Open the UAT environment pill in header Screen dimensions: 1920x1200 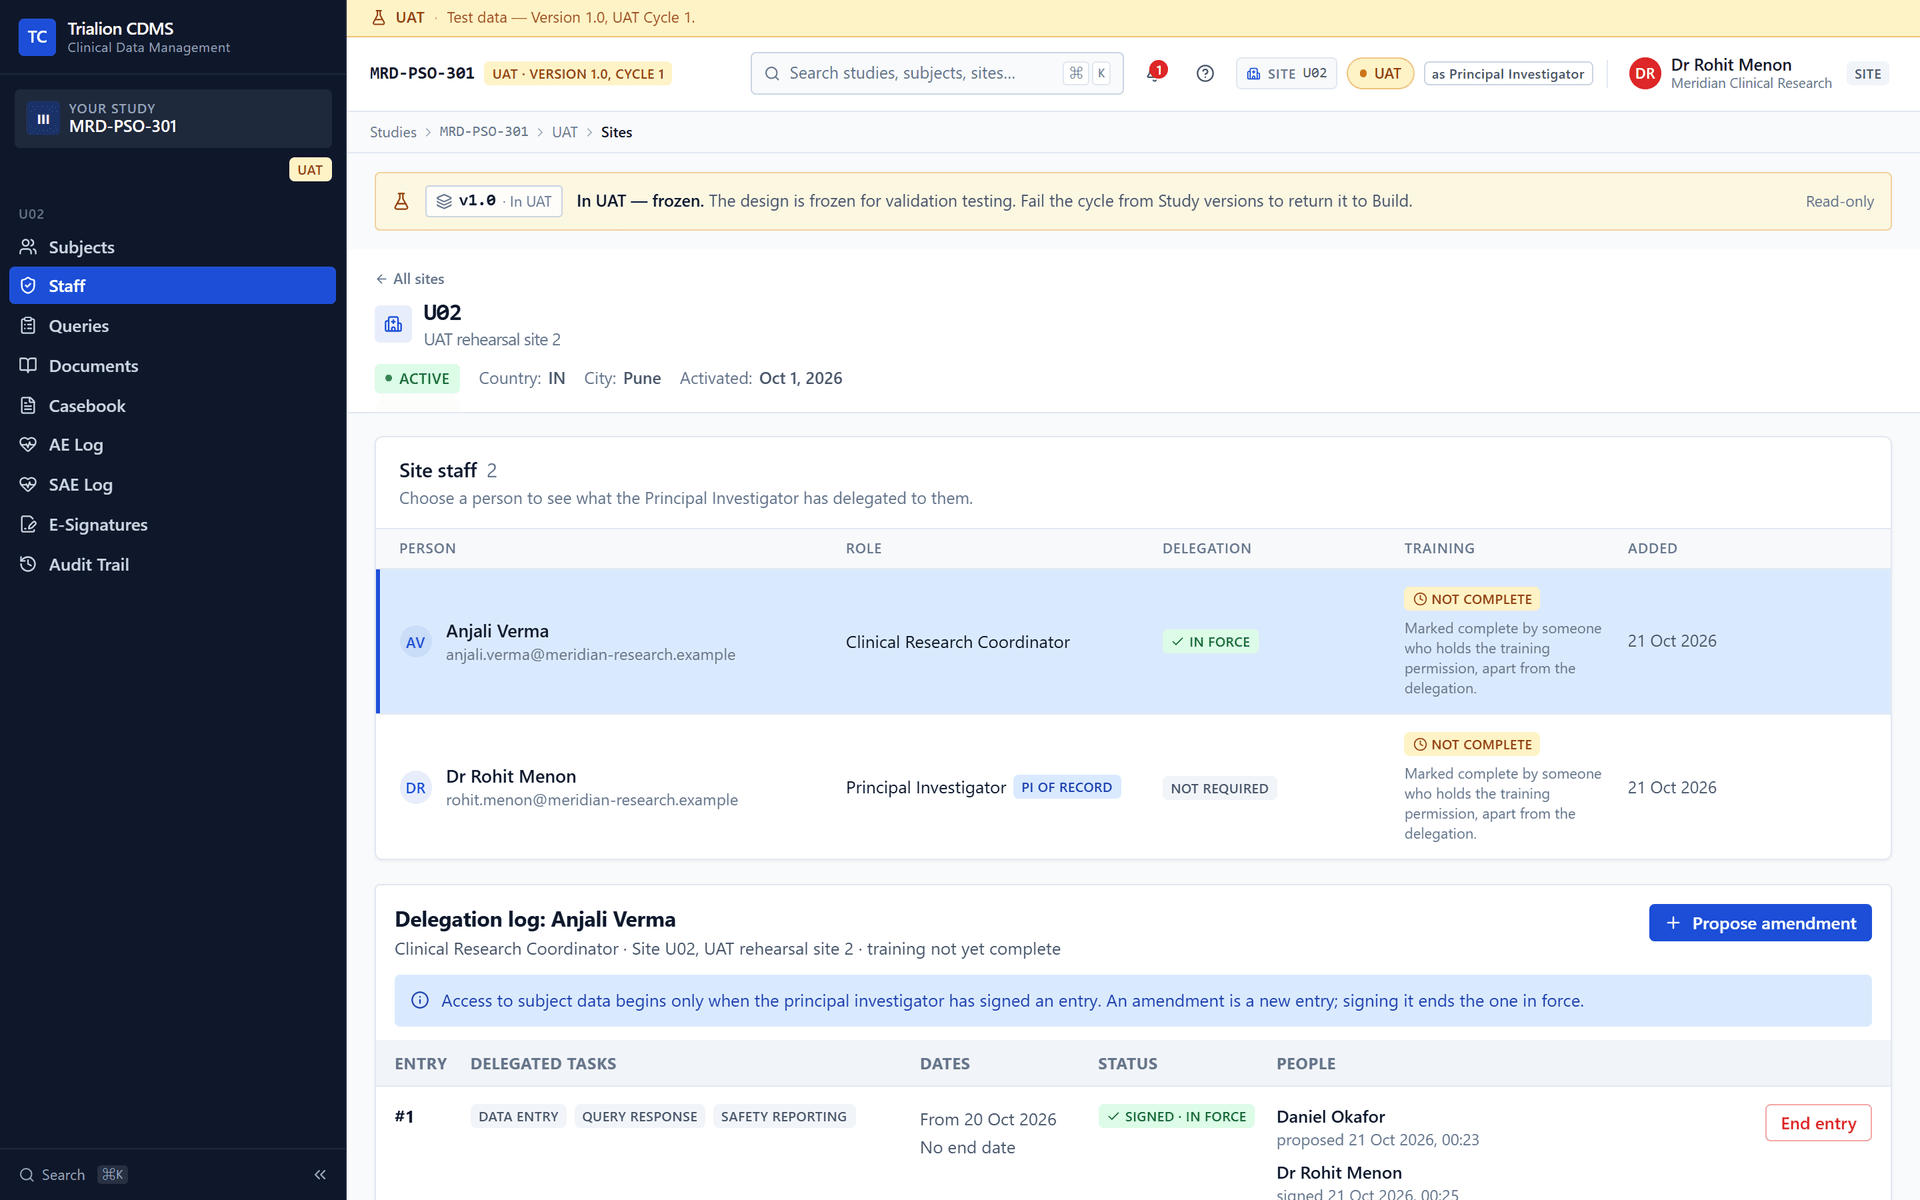(1380, 73)
